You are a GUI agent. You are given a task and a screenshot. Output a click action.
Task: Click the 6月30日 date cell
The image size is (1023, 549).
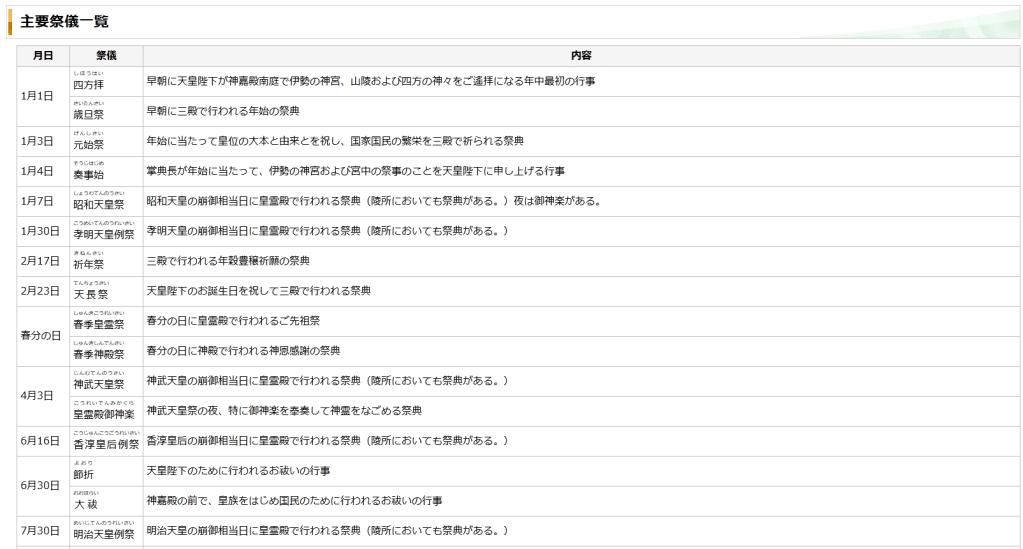click(43, 486)
